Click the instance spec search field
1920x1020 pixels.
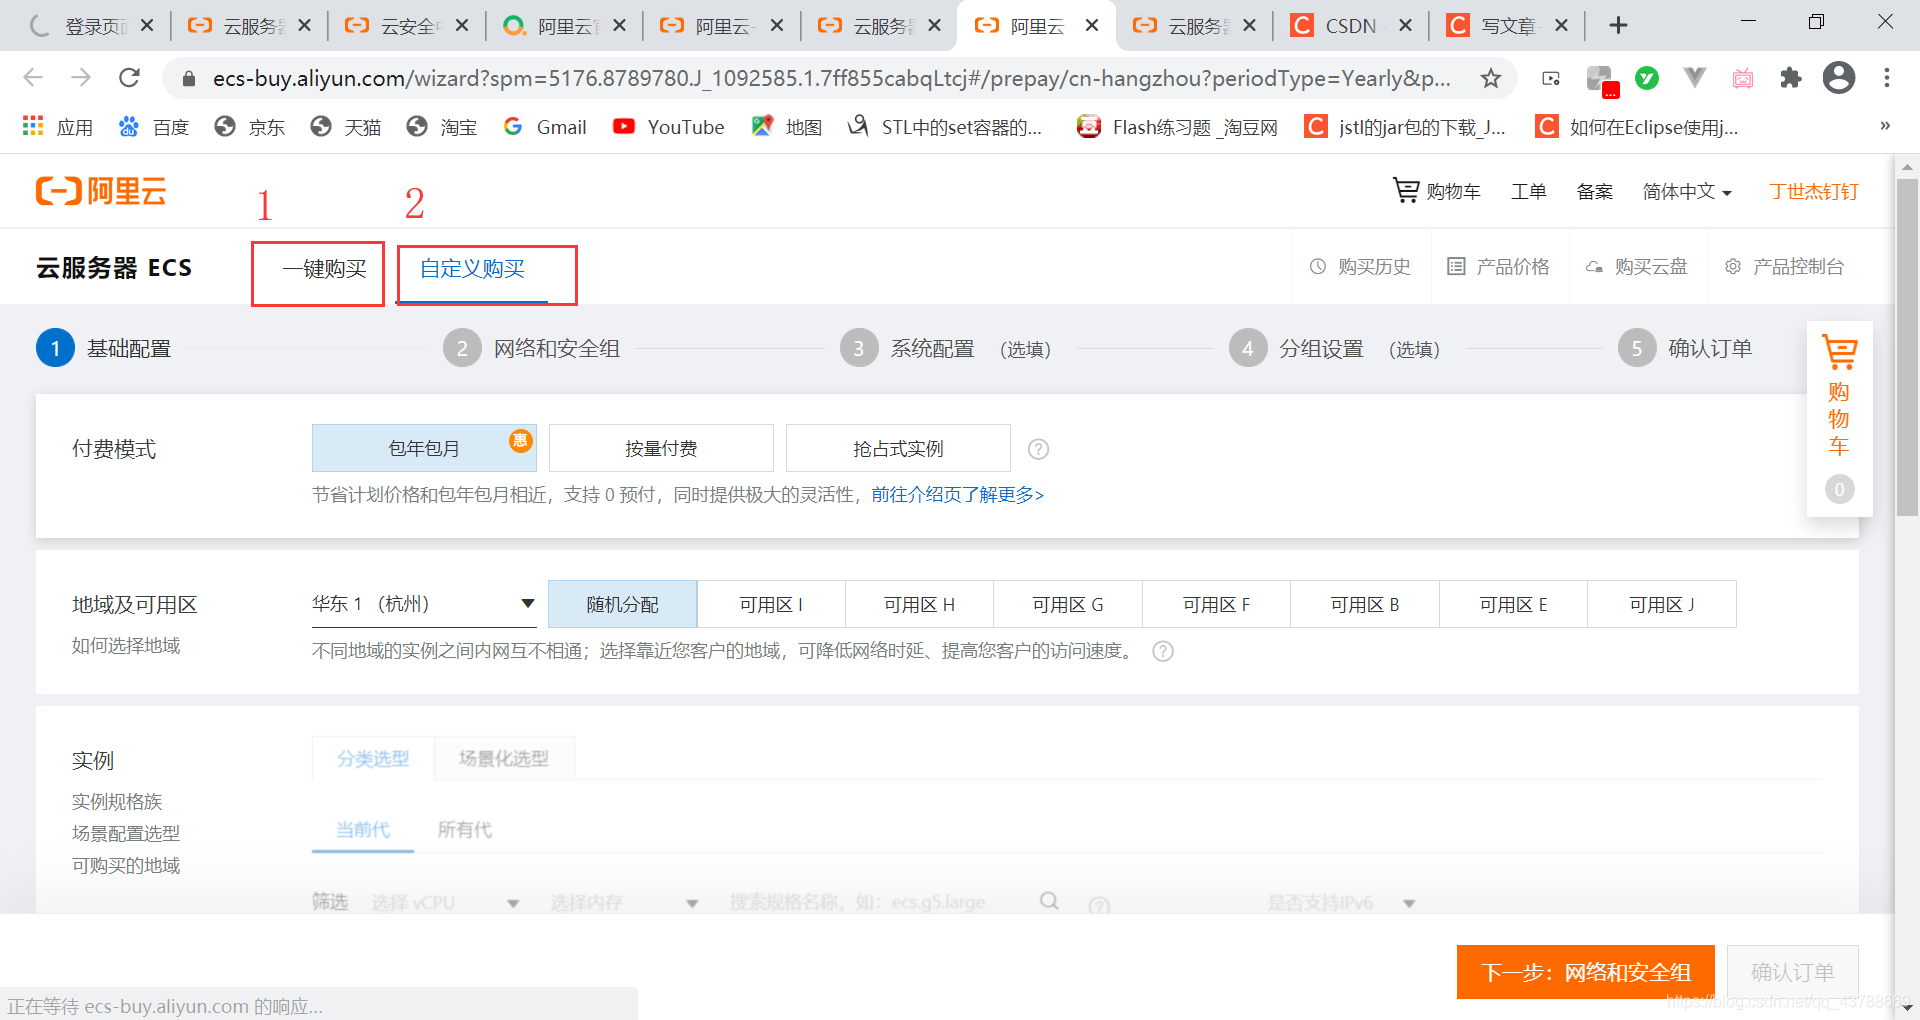880,902
